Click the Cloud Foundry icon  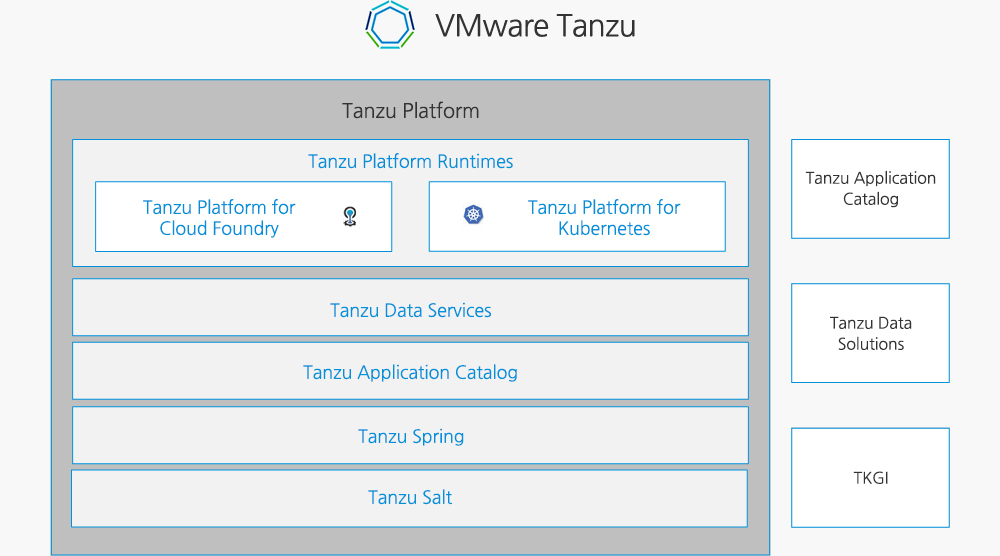[x=349, y=217]
